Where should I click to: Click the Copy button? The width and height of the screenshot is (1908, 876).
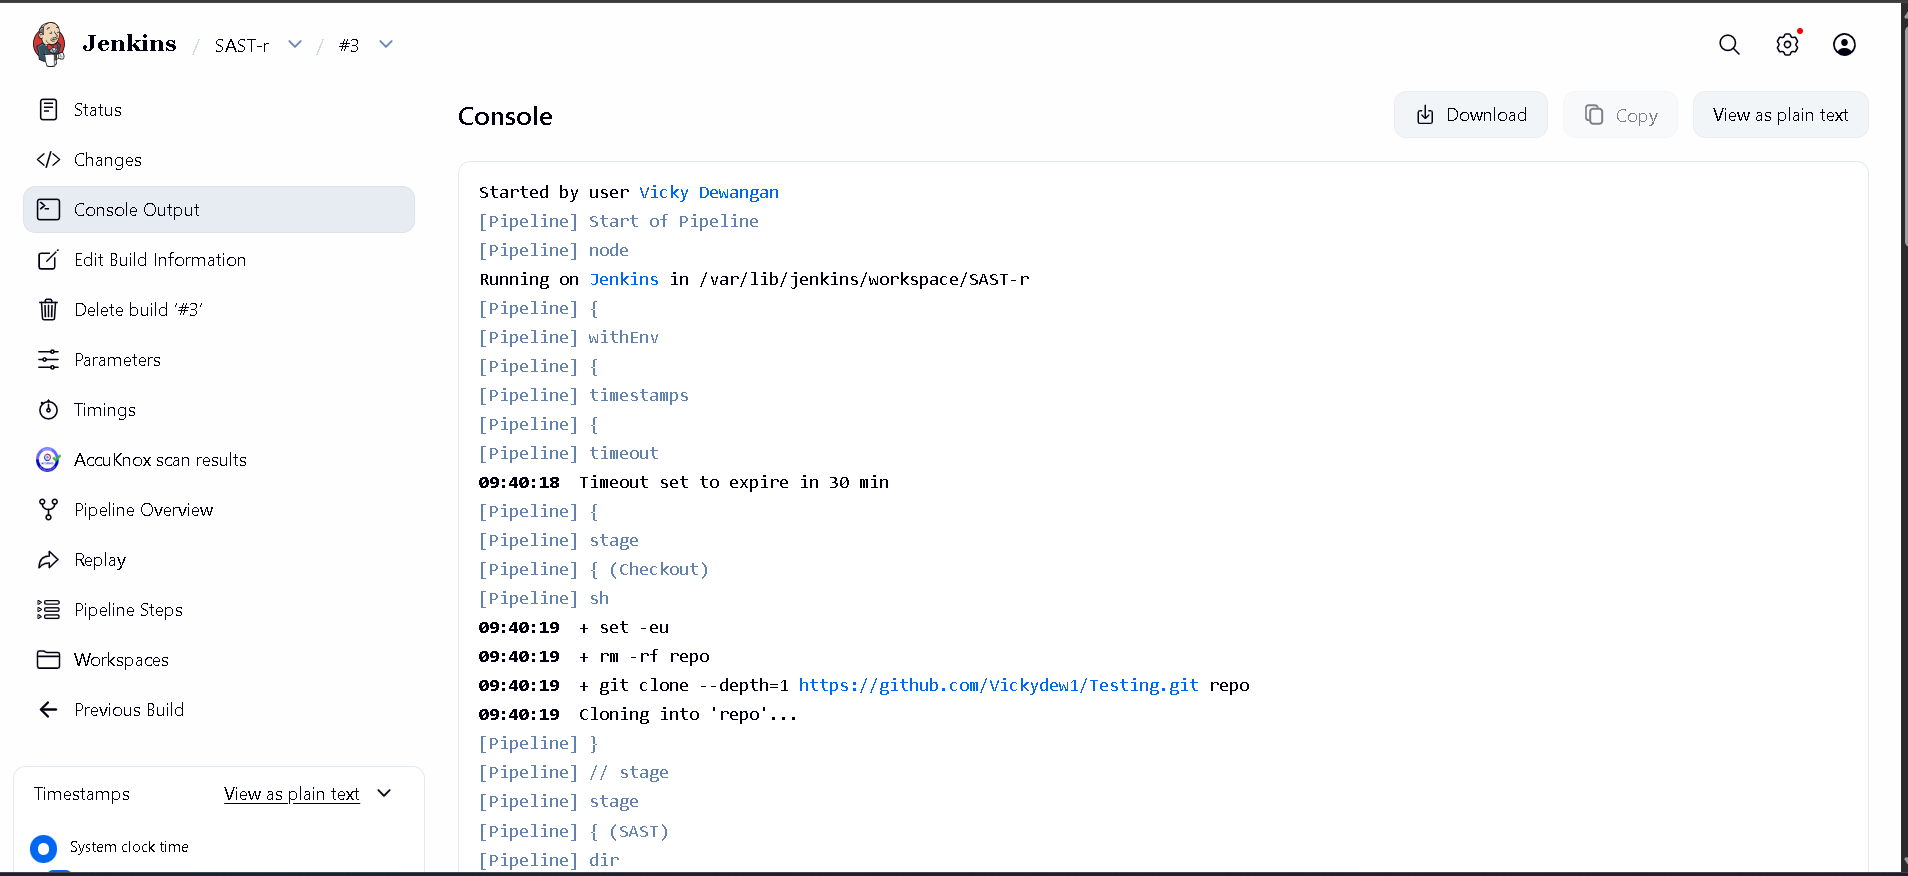click(x=1620, y=115)
